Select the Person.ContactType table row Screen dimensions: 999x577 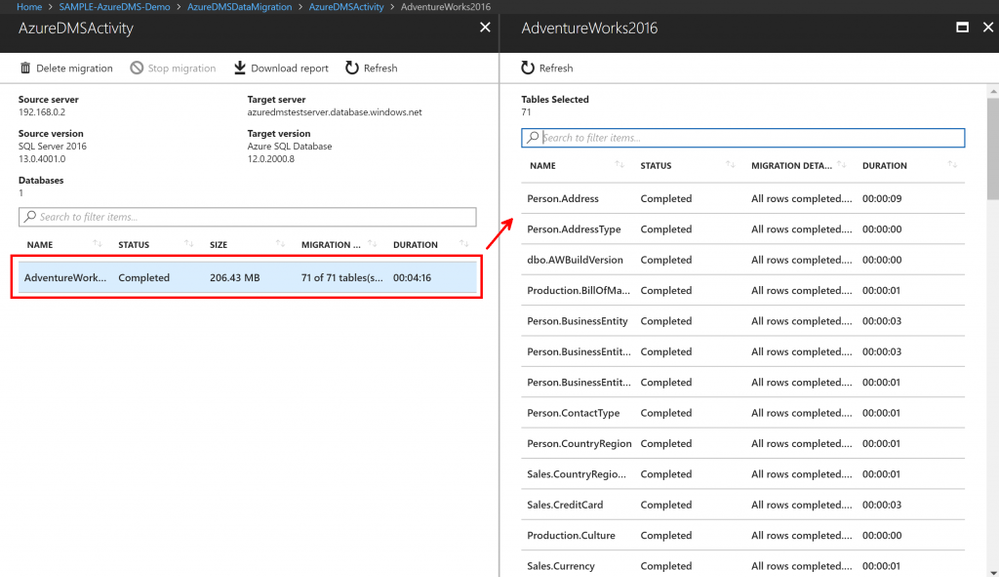point(743,413)
